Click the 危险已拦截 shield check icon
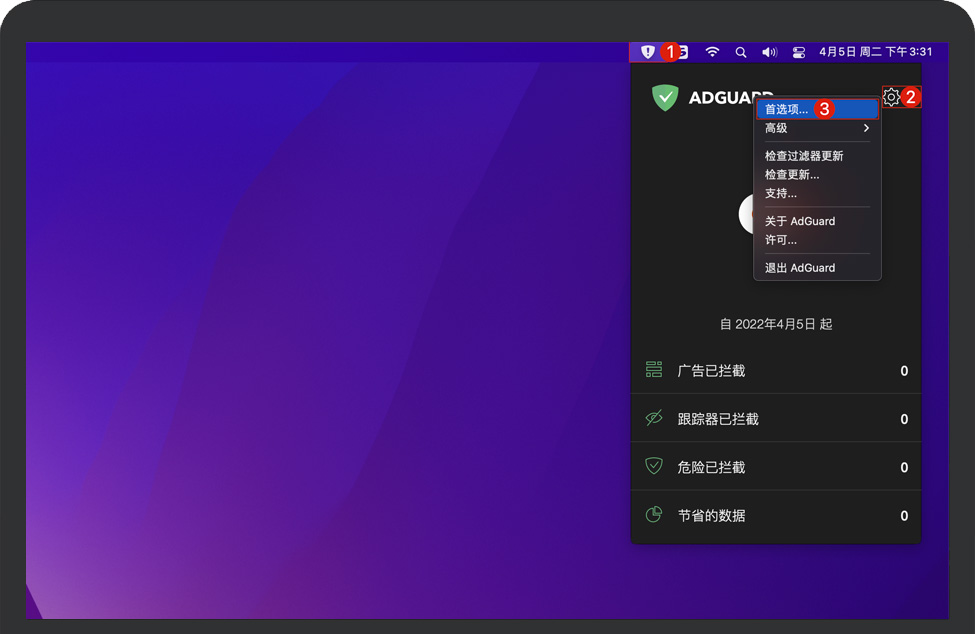975x634 pixels. pos(654,467)
